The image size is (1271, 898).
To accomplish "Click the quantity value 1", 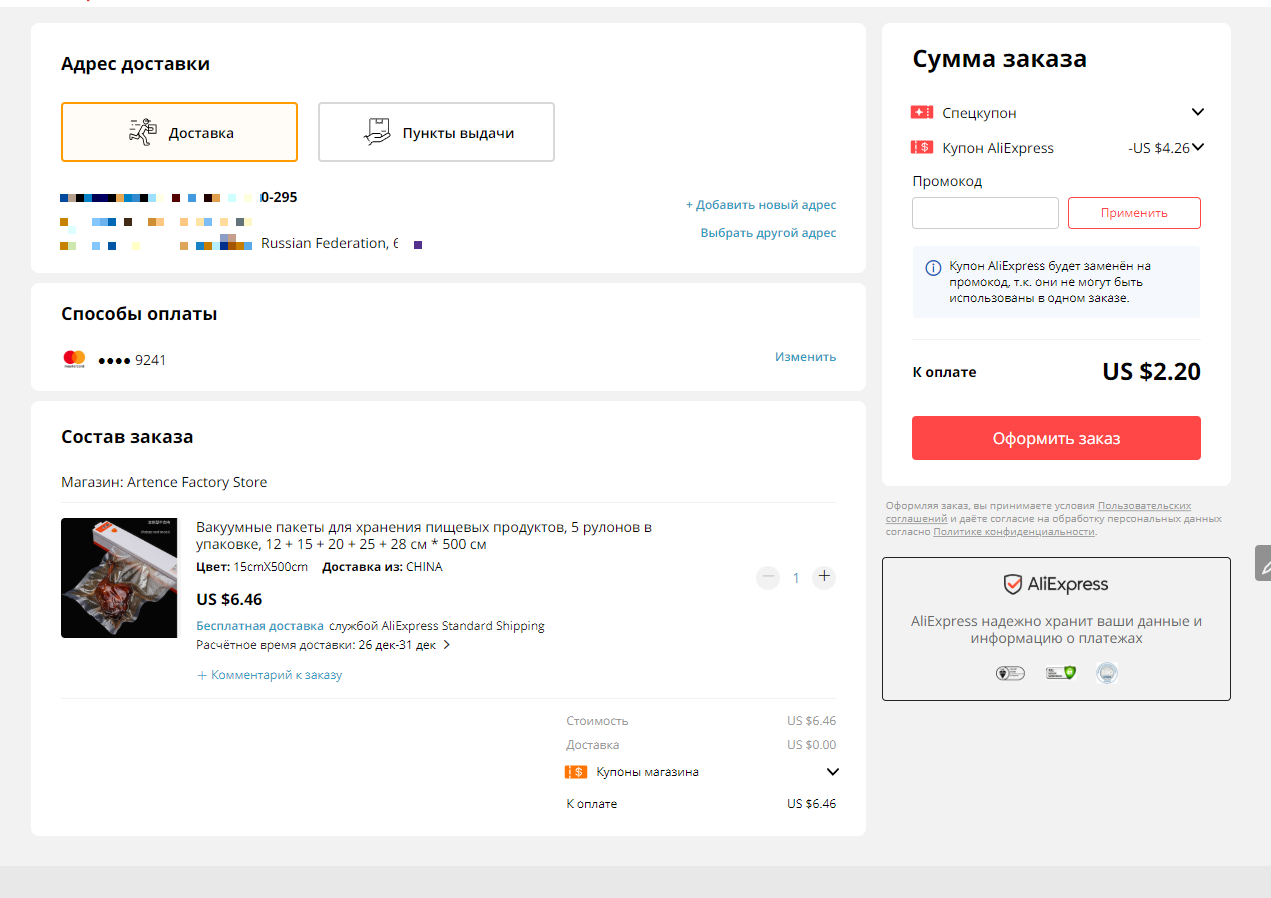I will [x=796, y=578].
